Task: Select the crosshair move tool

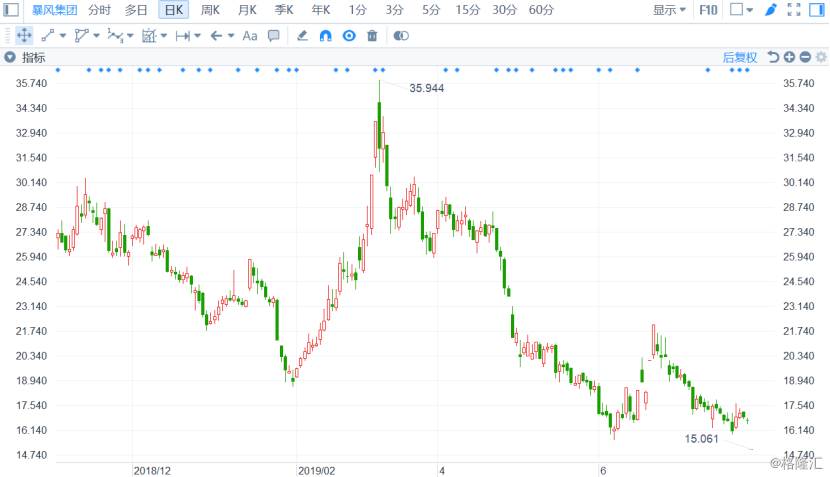Action: tap(24, 36)
